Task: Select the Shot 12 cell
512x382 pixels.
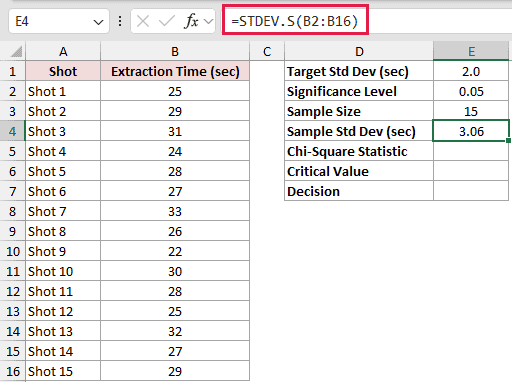Action: coord(63,311)
